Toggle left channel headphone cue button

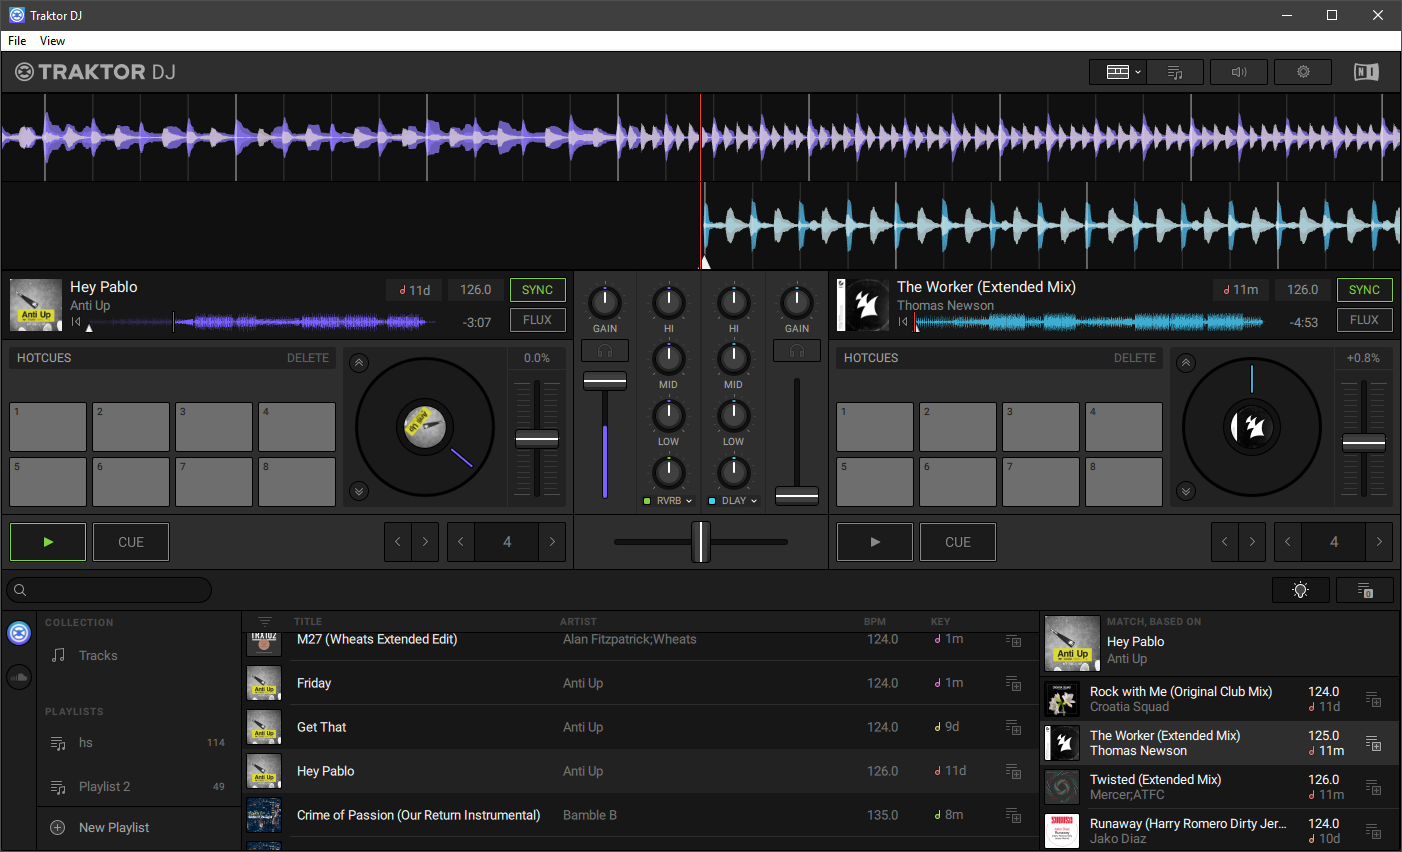[x=605, y=351]
